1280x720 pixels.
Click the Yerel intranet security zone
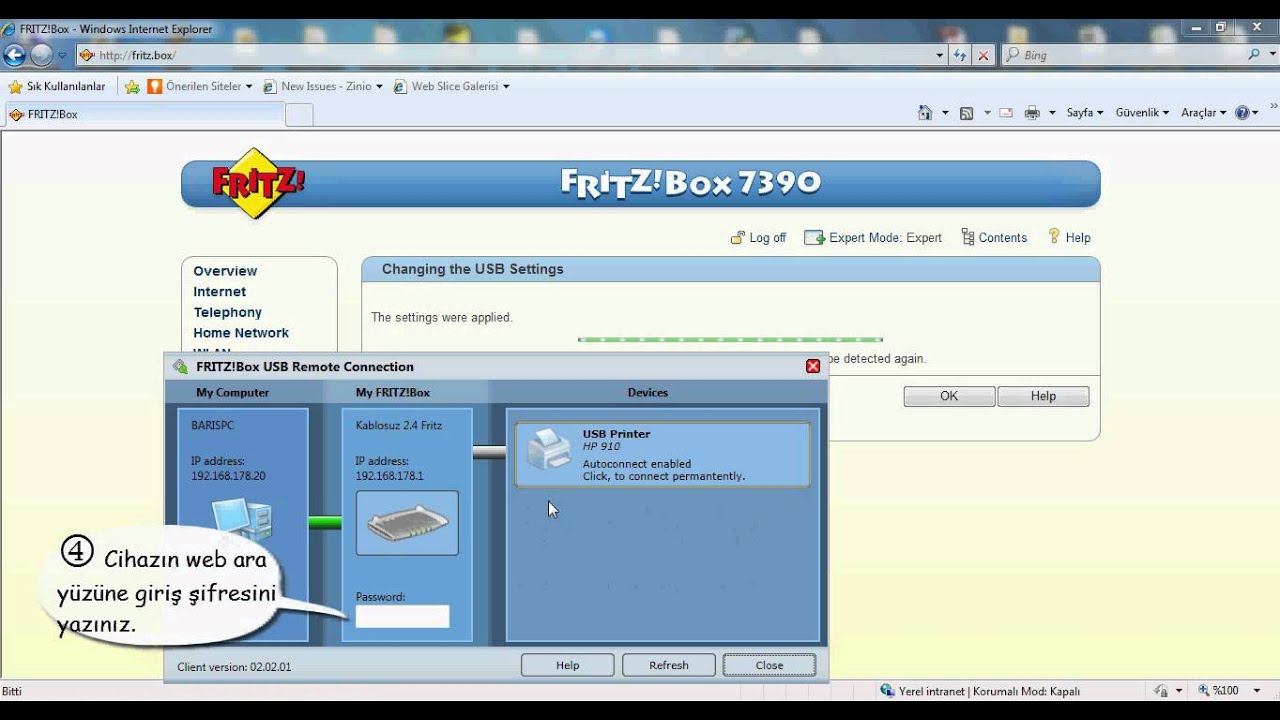coord(980,691)
